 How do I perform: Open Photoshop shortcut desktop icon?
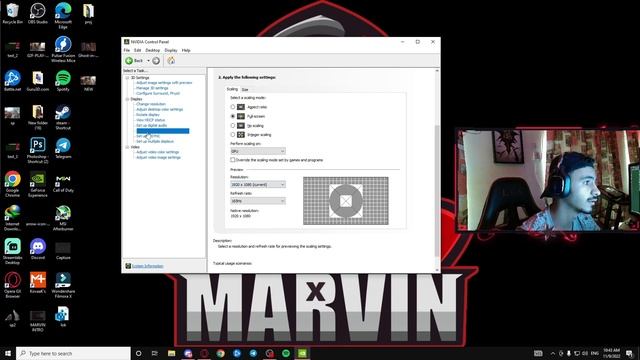pyautogui.click(x=38, y=151)
